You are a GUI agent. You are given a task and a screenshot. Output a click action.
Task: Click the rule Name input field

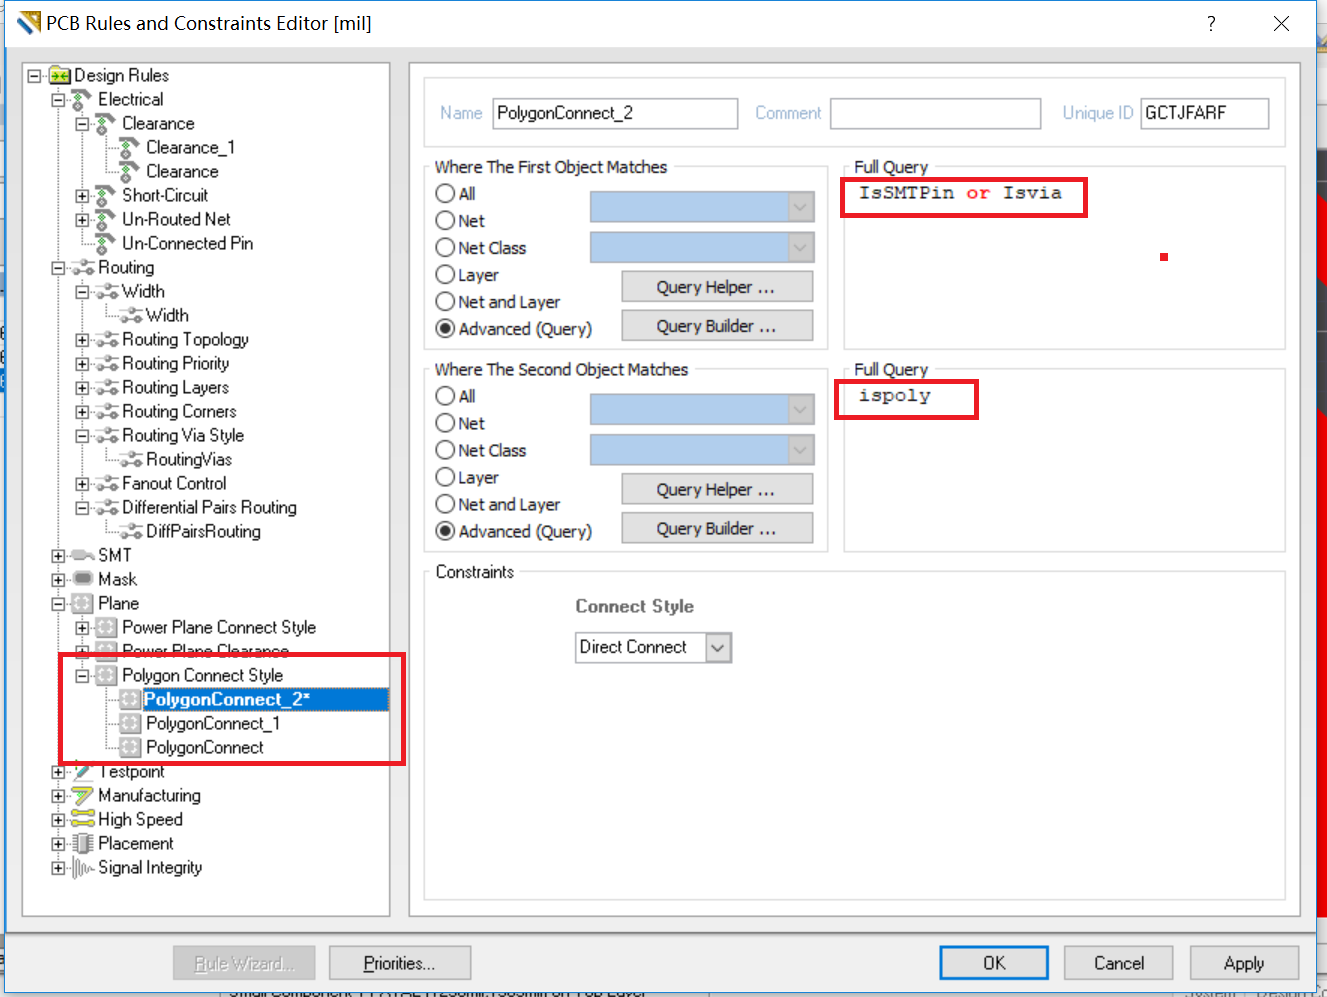point(615,114)
